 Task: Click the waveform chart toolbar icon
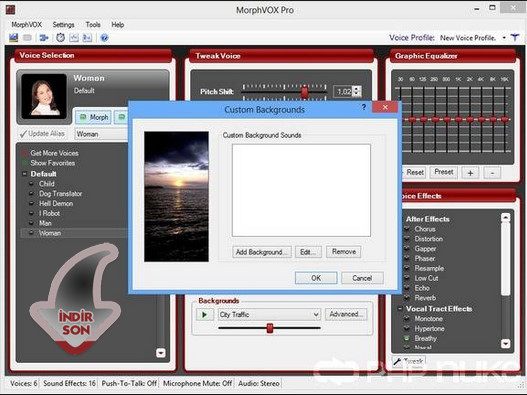click(x=74, y=38)
